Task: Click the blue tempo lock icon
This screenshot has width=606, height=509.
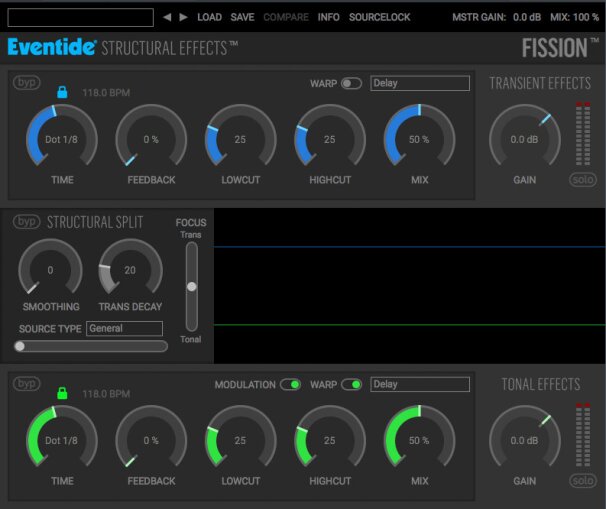Action: (x=61, y=92)
